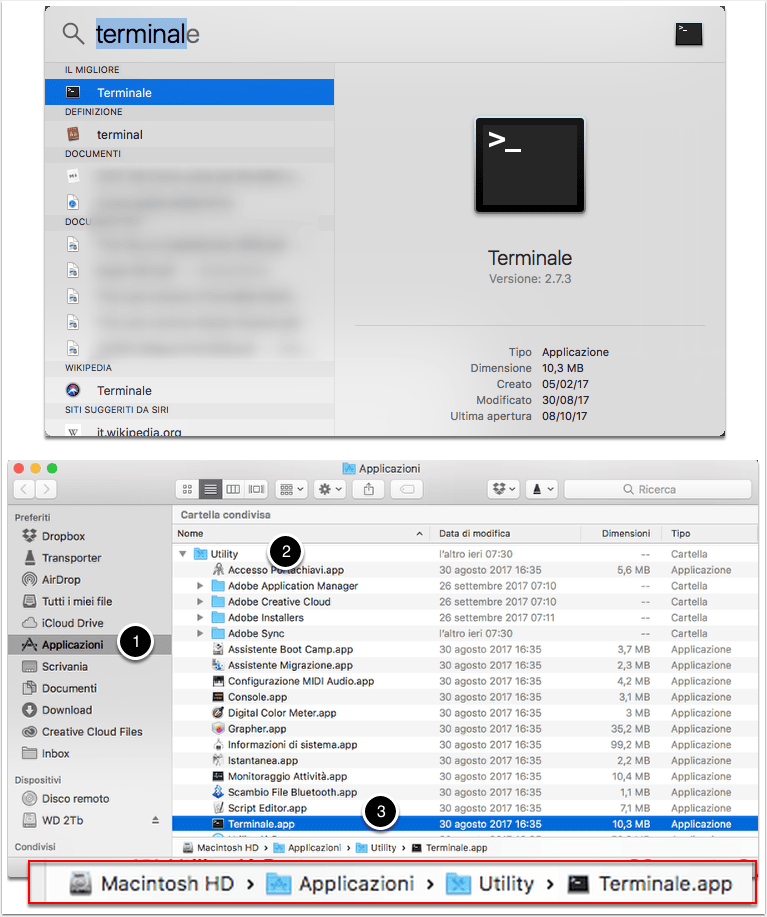The image size is (767, 917).
Task: Open Inbox folder in the sidebar
Action: point(90,753)
